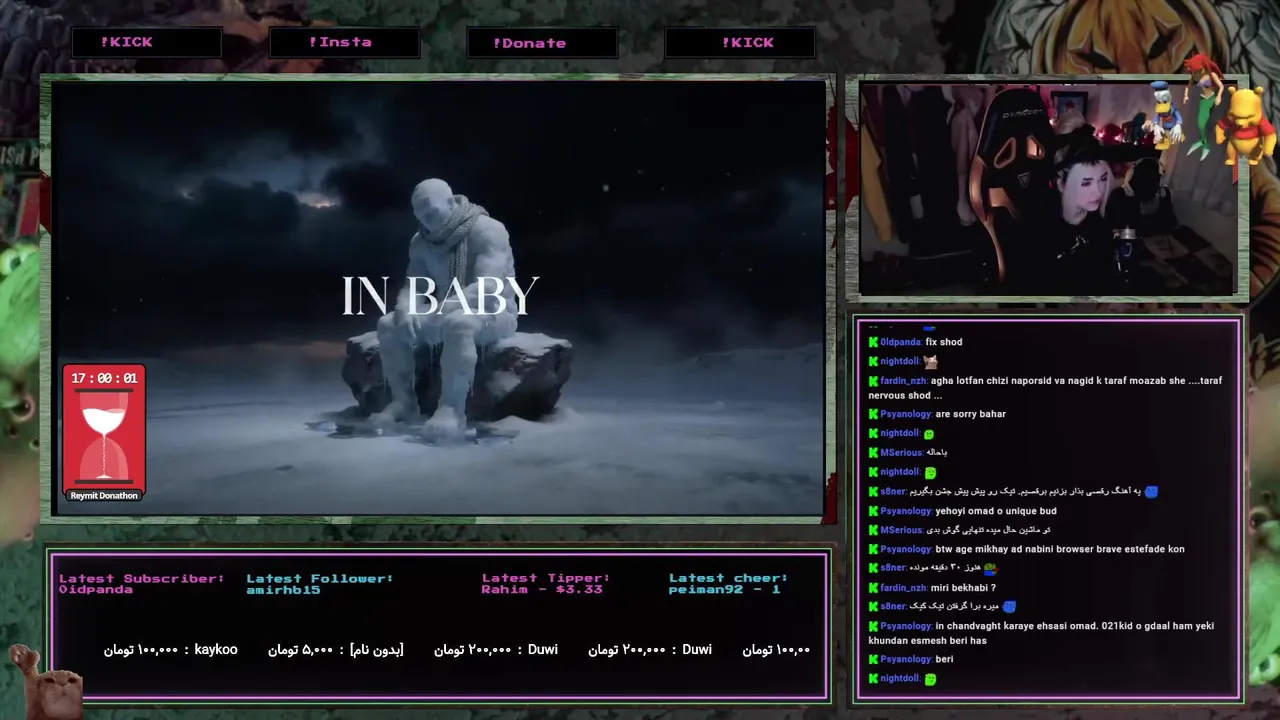The height and width of the screenshot is (720, 1280).
Task: Click the chat message "are sorry bahar"
Action: pyautogui.click(x=971, y=414)
